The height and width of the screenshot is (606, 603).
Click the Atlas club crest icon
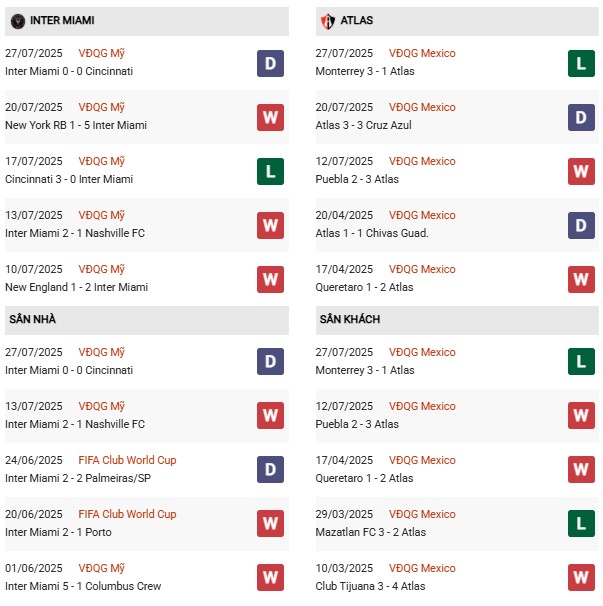327,21
